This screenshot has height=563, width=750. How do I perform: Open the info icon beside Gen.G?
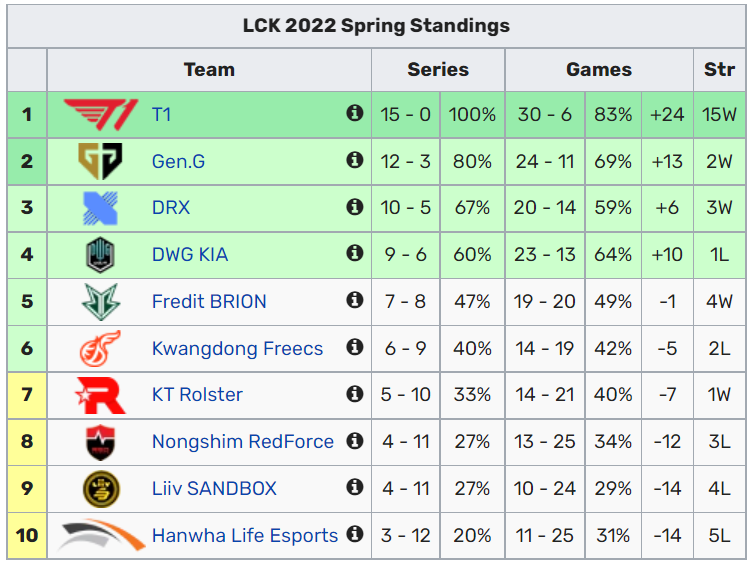pyautogui.click(x=354, y=160)
